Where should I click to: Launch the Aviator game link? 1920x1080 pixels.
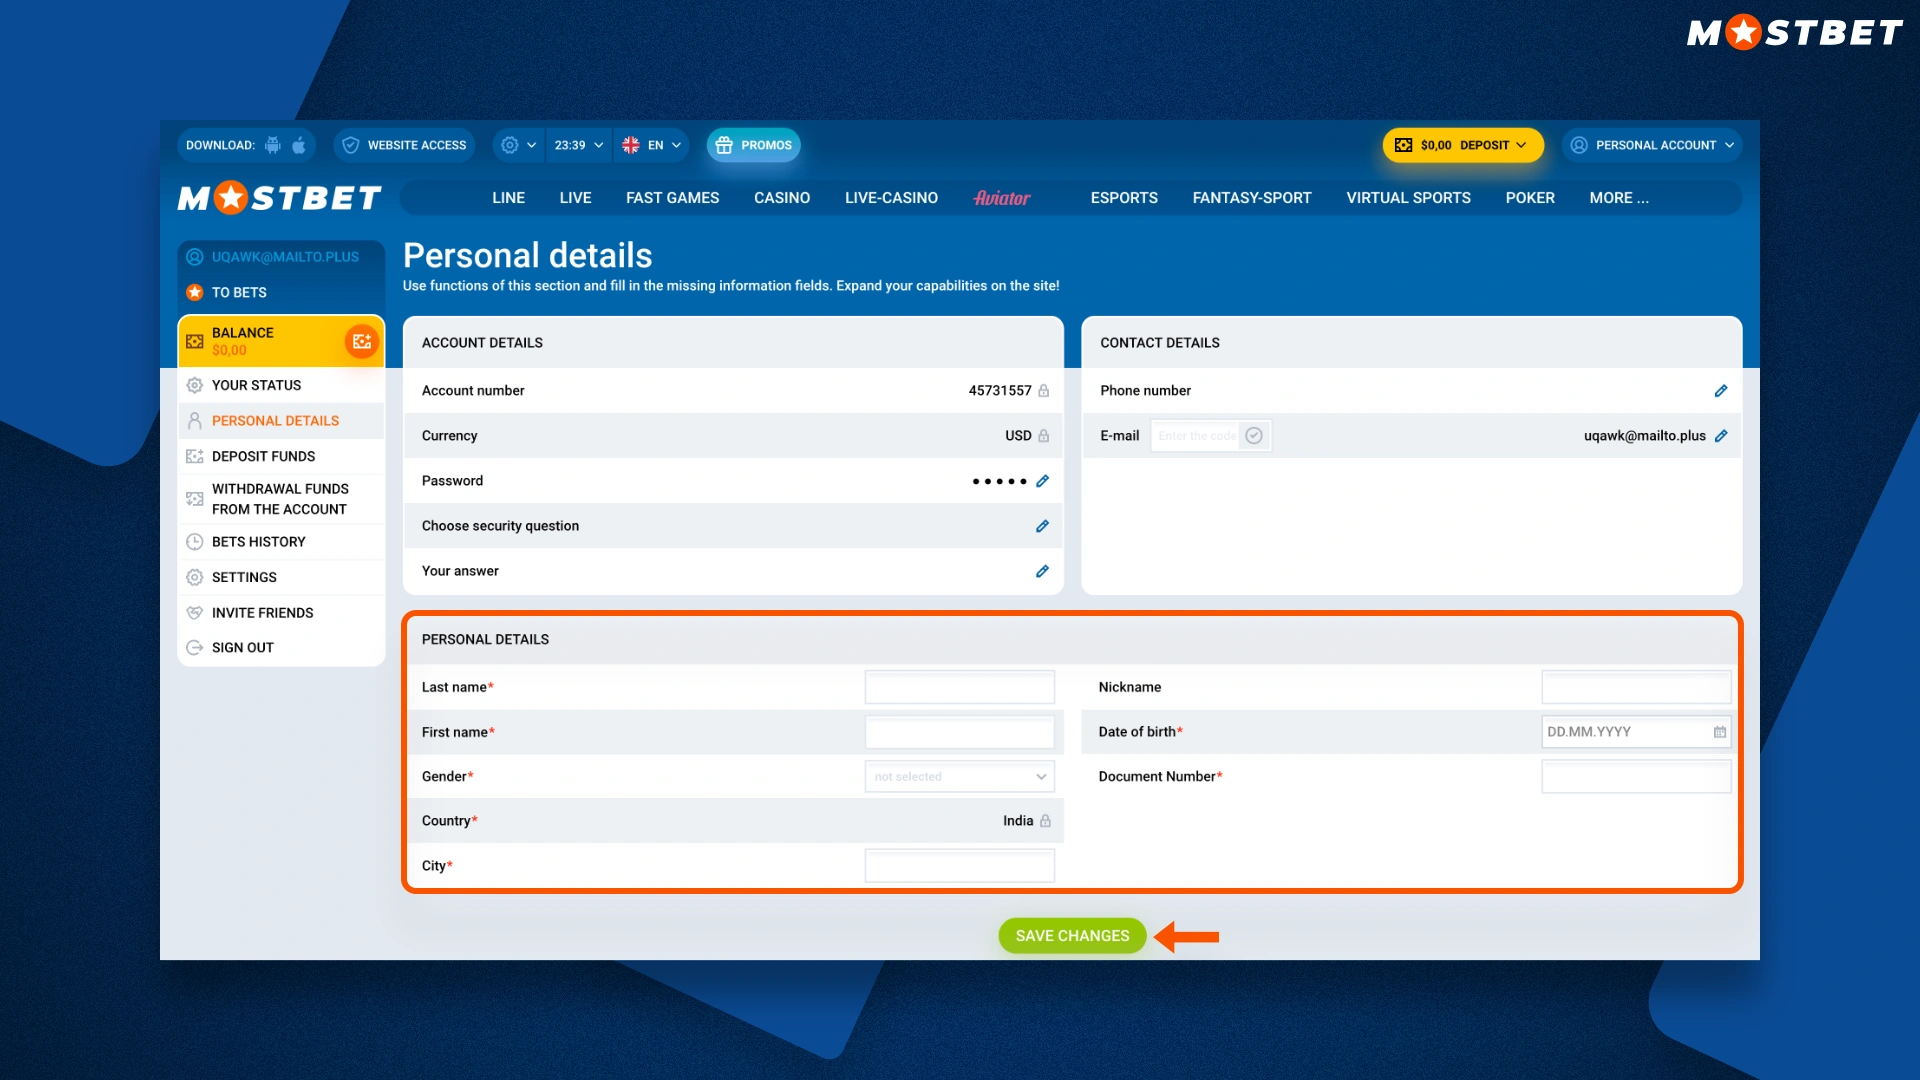tap(1002, 198)
